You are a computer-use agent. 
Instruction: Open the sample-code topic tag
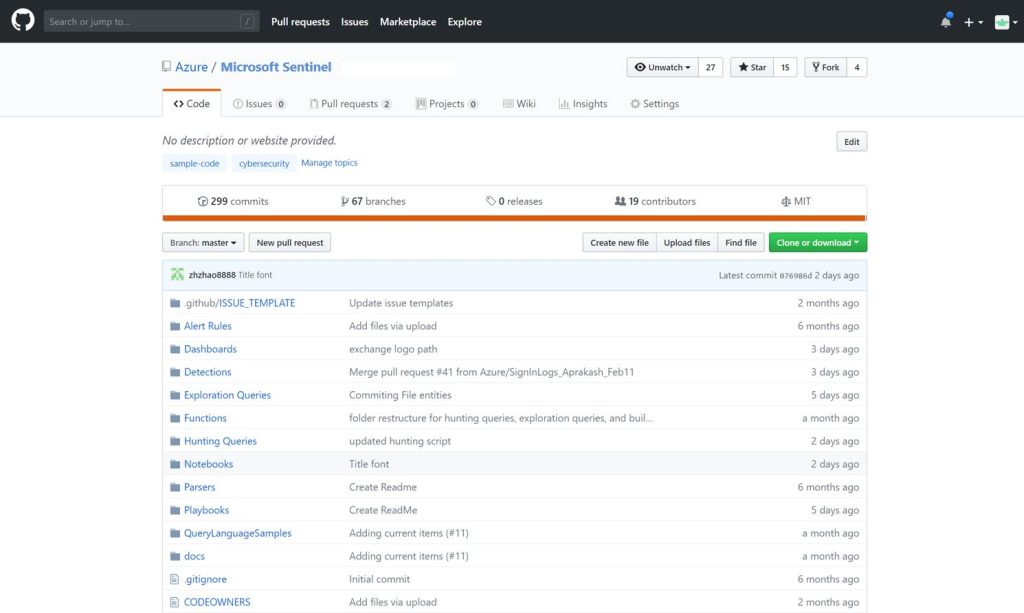(x=195, y=163)
